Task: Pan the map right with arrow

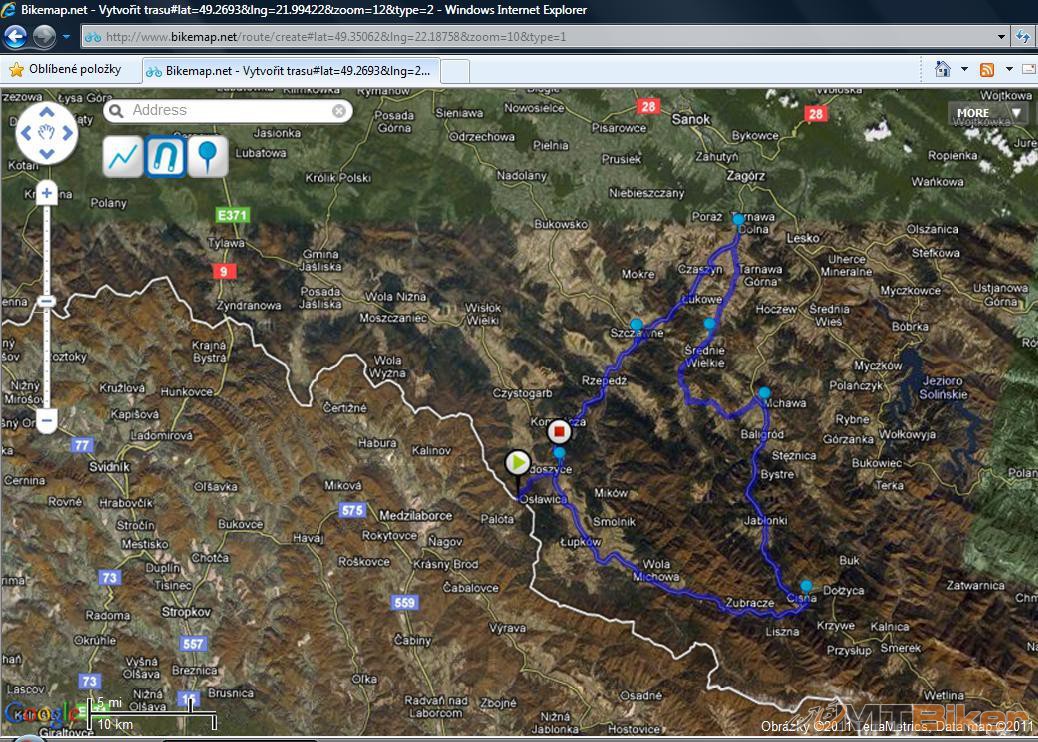Action: pyautogui.click(x=68, y=132)
